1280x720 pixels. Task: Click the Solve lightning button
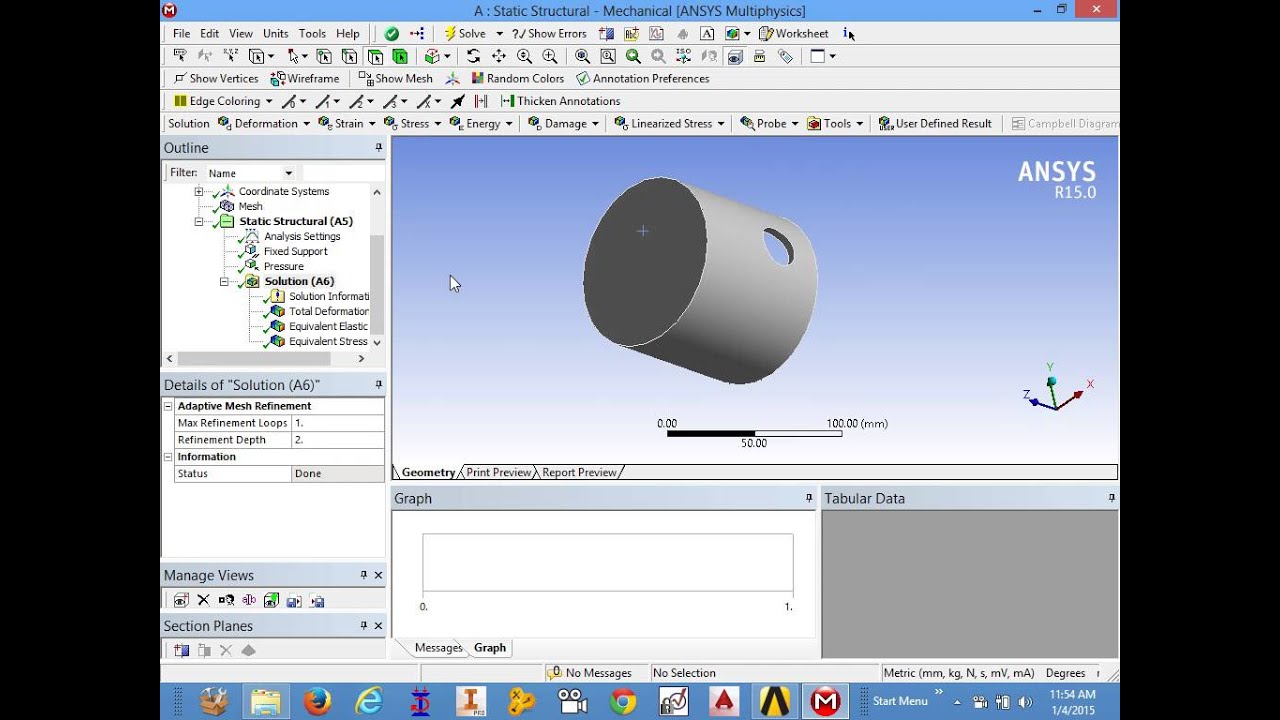tap(465, 33)
